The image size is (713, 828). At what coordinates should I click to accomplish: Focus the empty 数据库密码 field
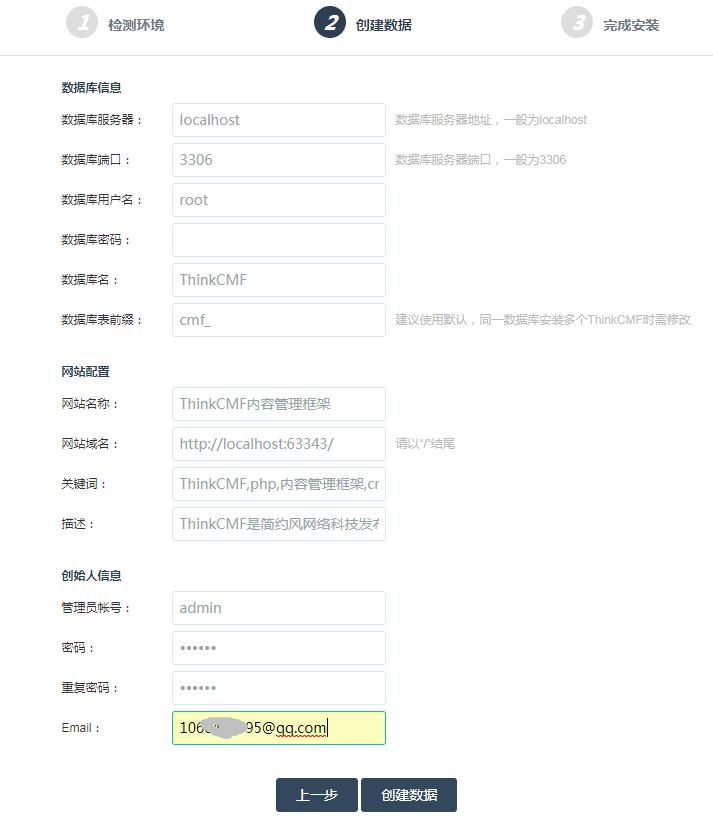pos(279,240)
